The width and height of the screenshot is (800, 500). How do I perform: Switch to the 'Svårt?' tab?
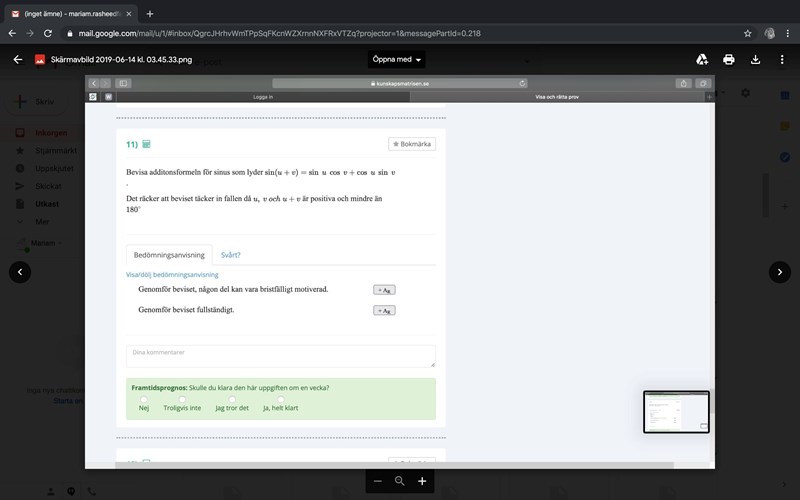point(230,255)
